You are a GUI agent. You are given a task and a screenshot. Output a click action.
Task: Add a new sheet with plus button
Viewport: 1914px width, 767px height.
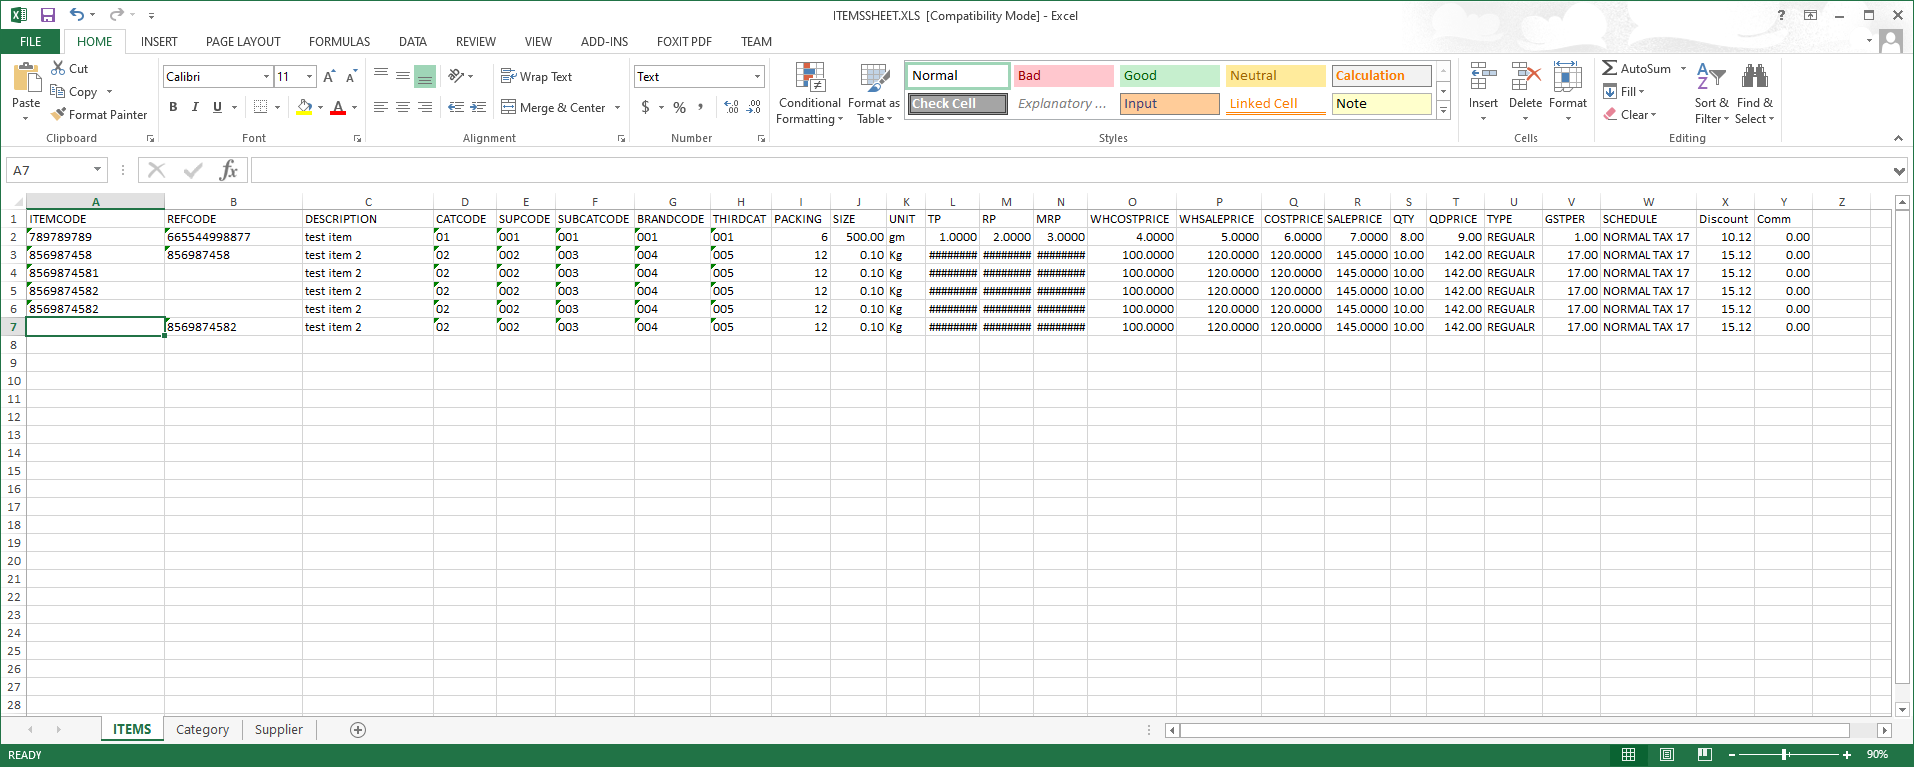358,730
